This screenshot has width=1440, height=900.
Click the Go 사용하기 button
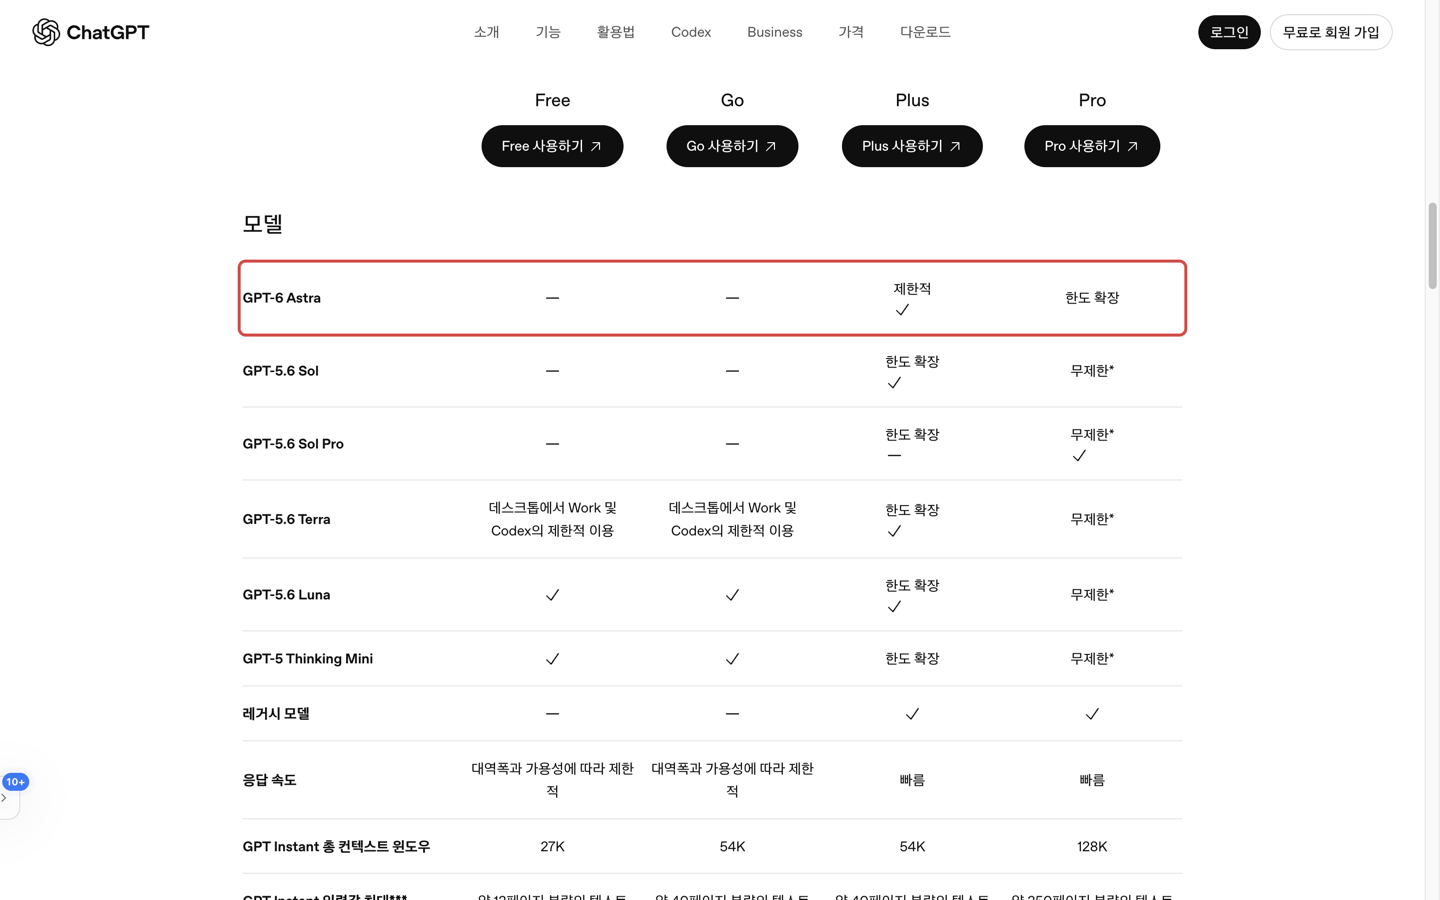(732, 146)
